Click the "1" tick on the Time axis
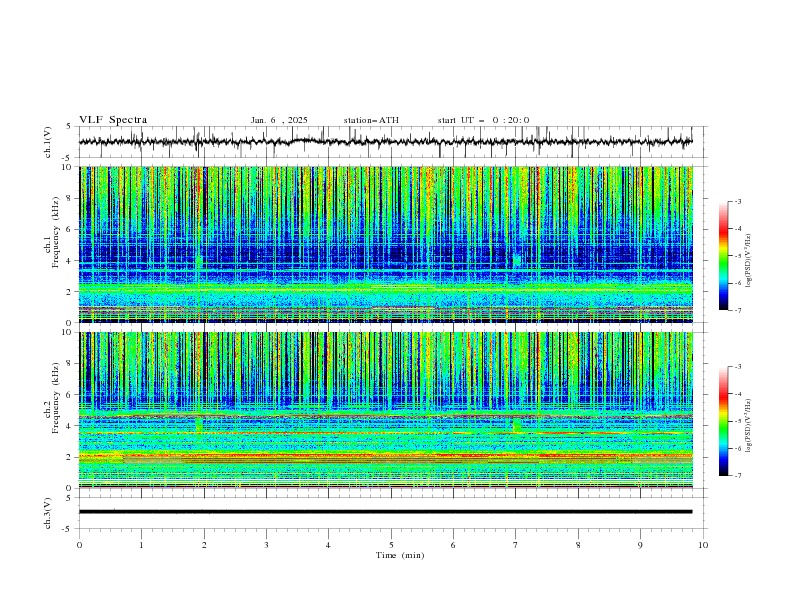Screen dimensions: 792x612 [x=141, y=545]
